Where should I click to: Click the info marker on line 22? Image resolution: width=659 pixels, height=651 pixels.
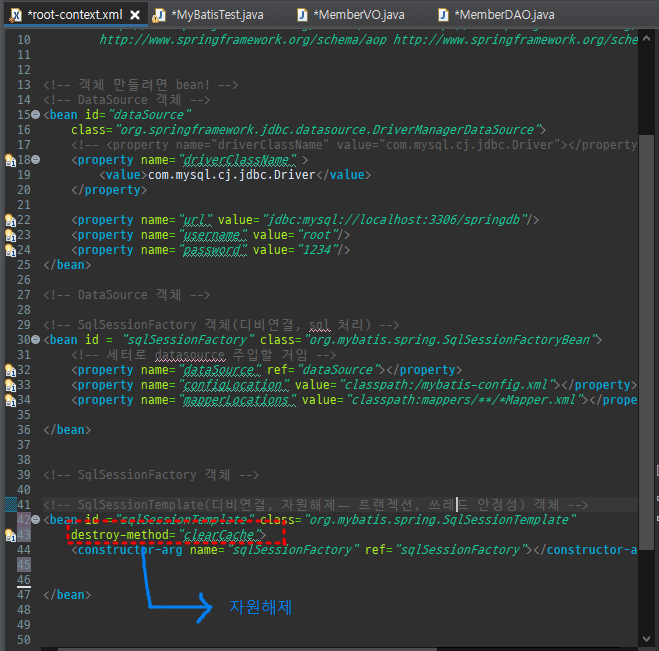coord(10,220)
